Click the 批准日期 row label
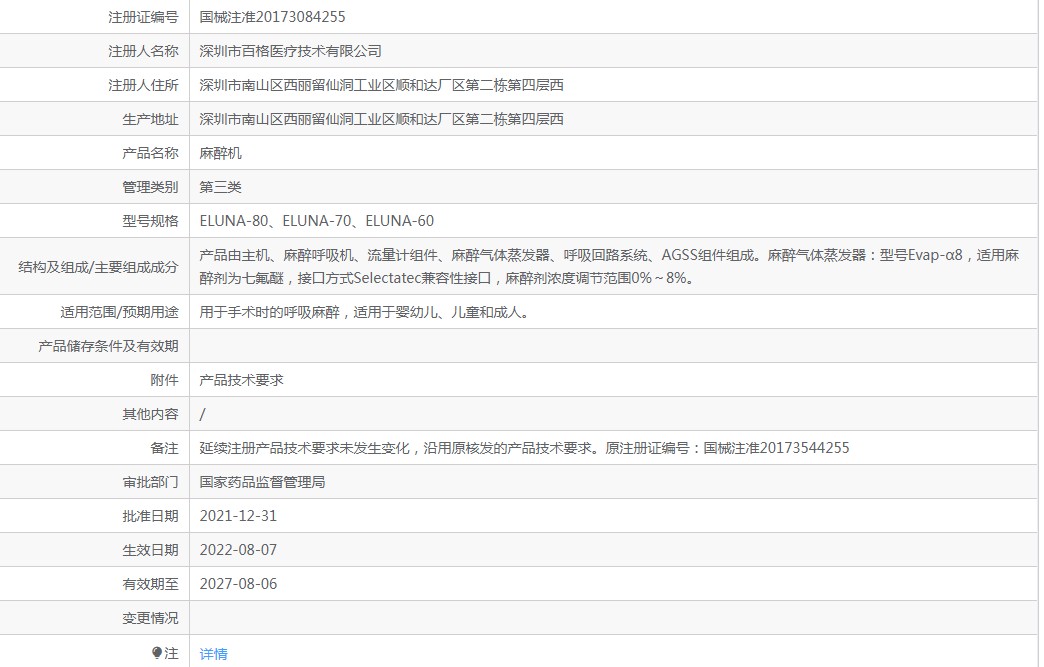This screenshot has height=667, width=1044. (x=150, y=516)
